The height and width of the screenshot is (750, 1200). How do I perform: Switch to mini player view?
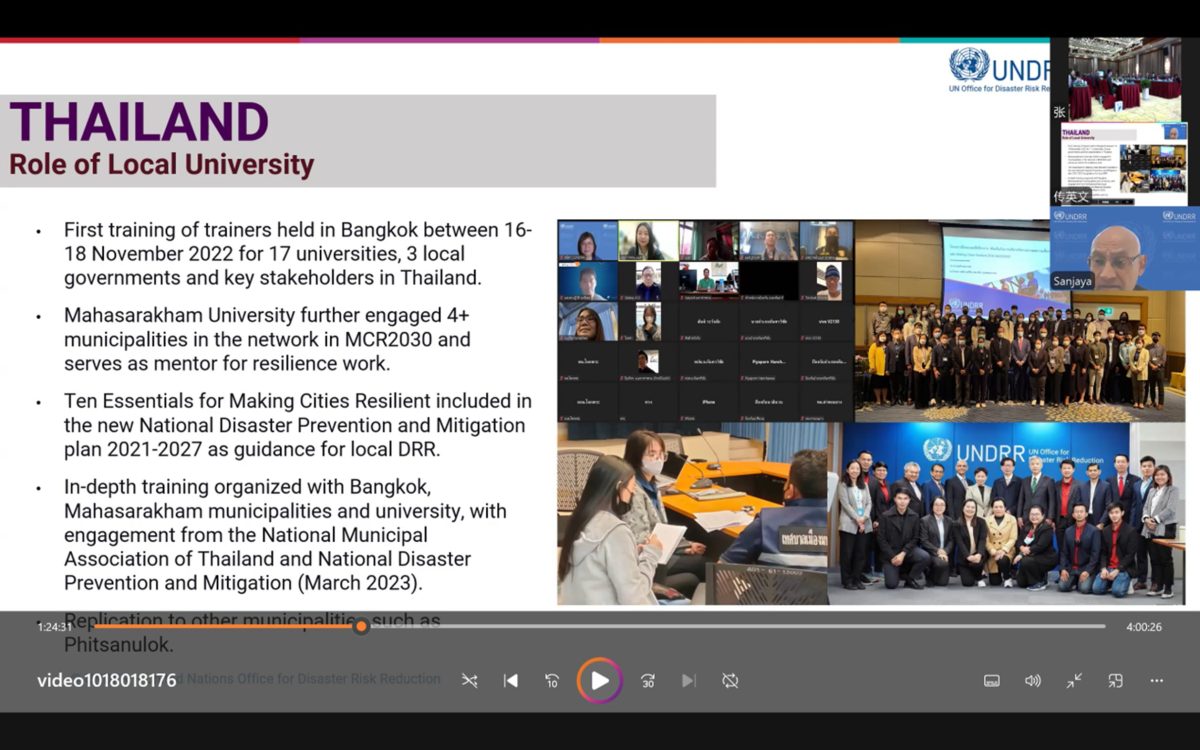click(1115, 681)
